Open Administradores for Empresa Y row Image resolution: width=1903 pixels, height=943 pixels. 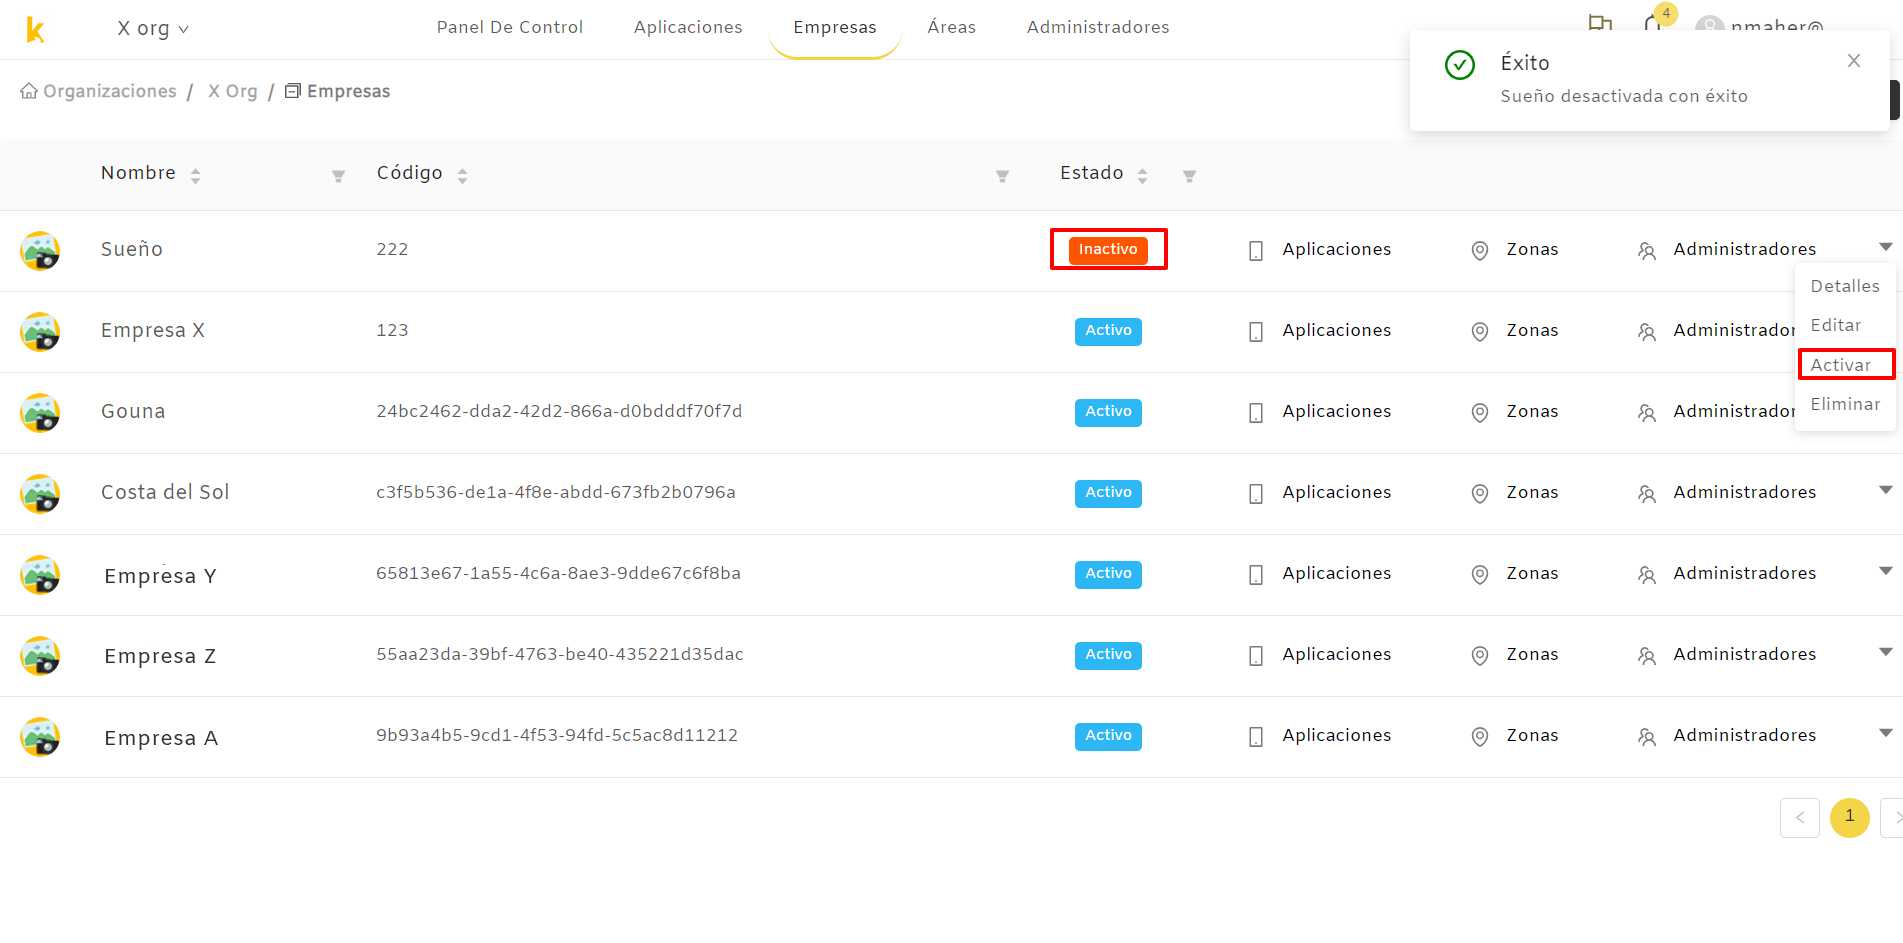(x=1726, y=574)
